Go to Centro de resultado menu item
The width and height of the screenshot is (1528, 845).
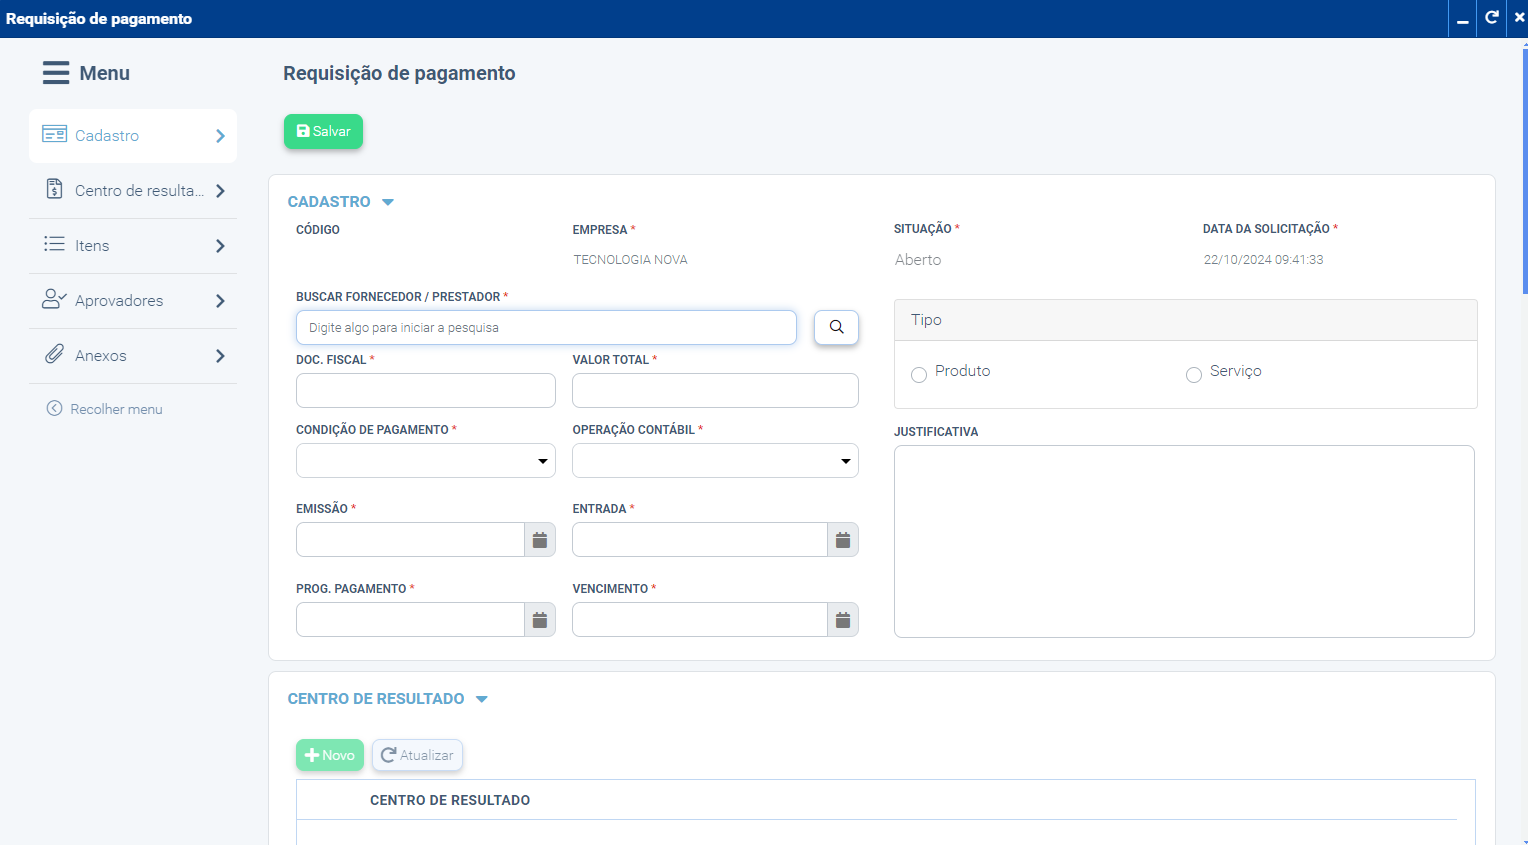pyautogui.click(x=133, y=191)
